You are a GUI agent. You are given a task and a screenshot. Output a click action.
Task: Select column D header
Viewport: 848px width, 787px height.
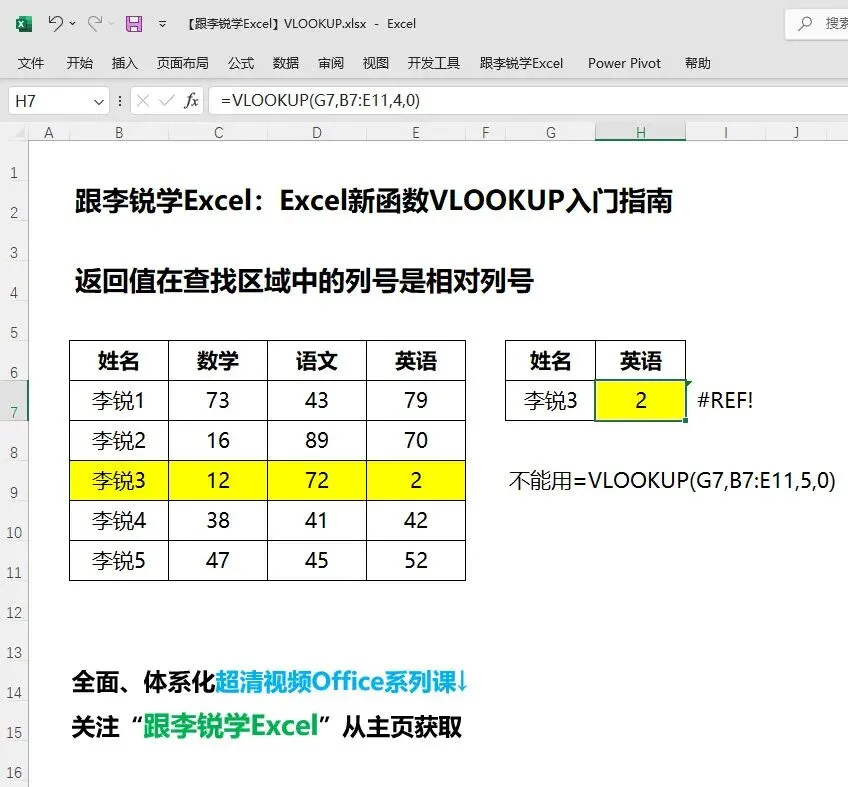(317, 133)
